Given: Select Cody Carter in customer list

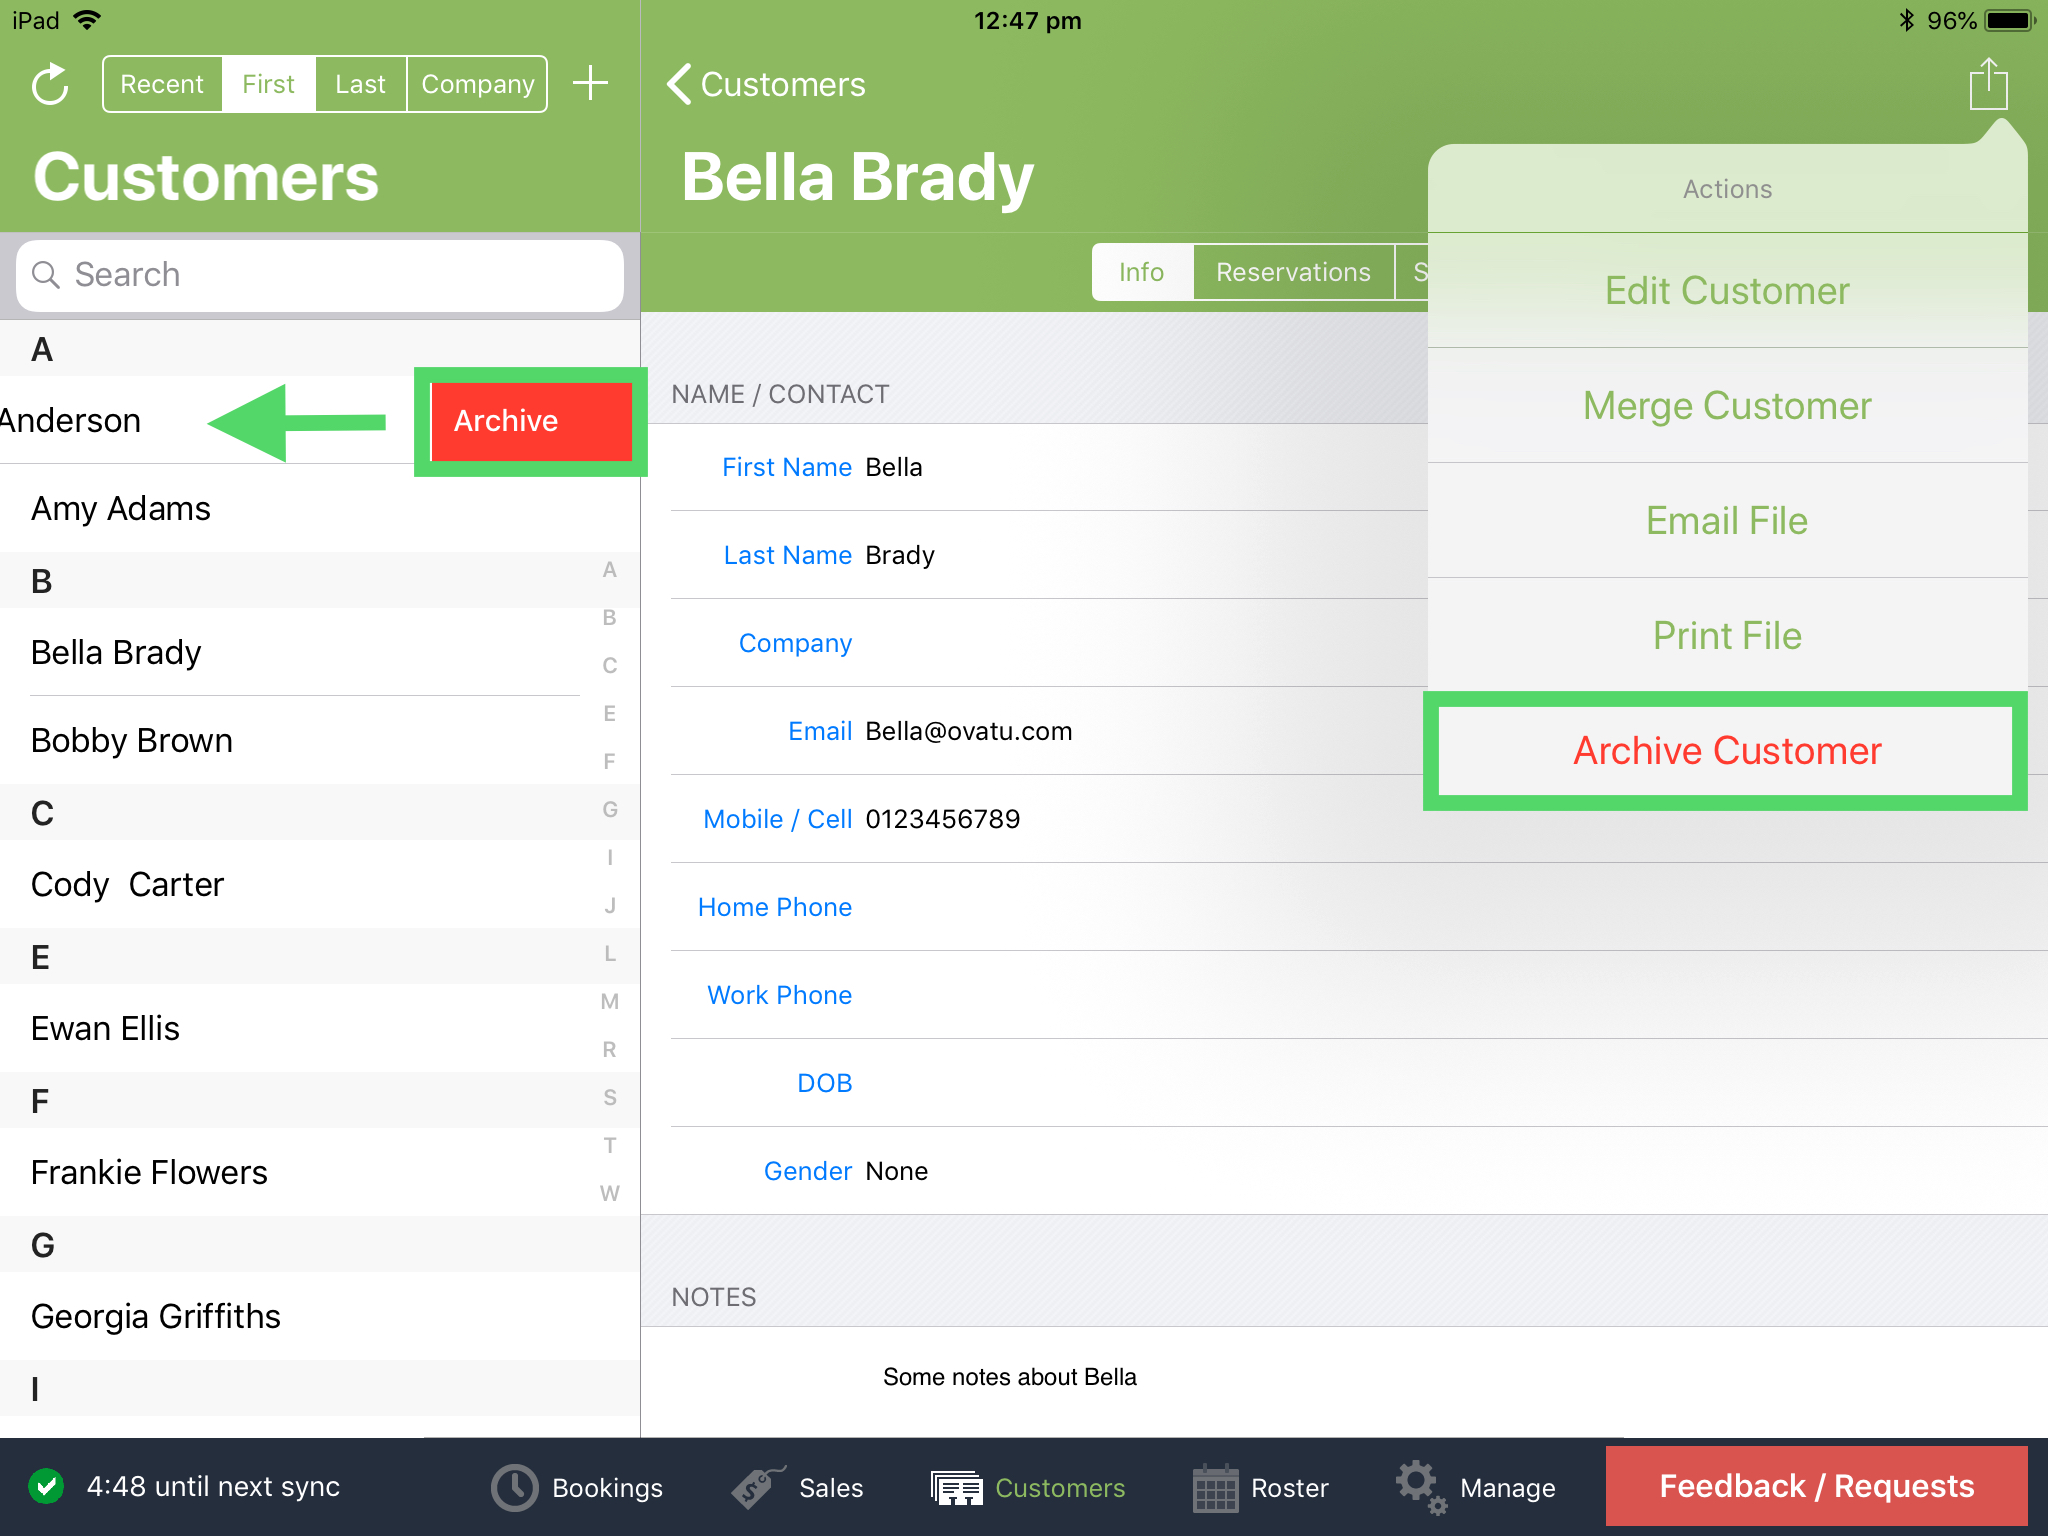Looking at the screenshot, I should click(320, 884).
